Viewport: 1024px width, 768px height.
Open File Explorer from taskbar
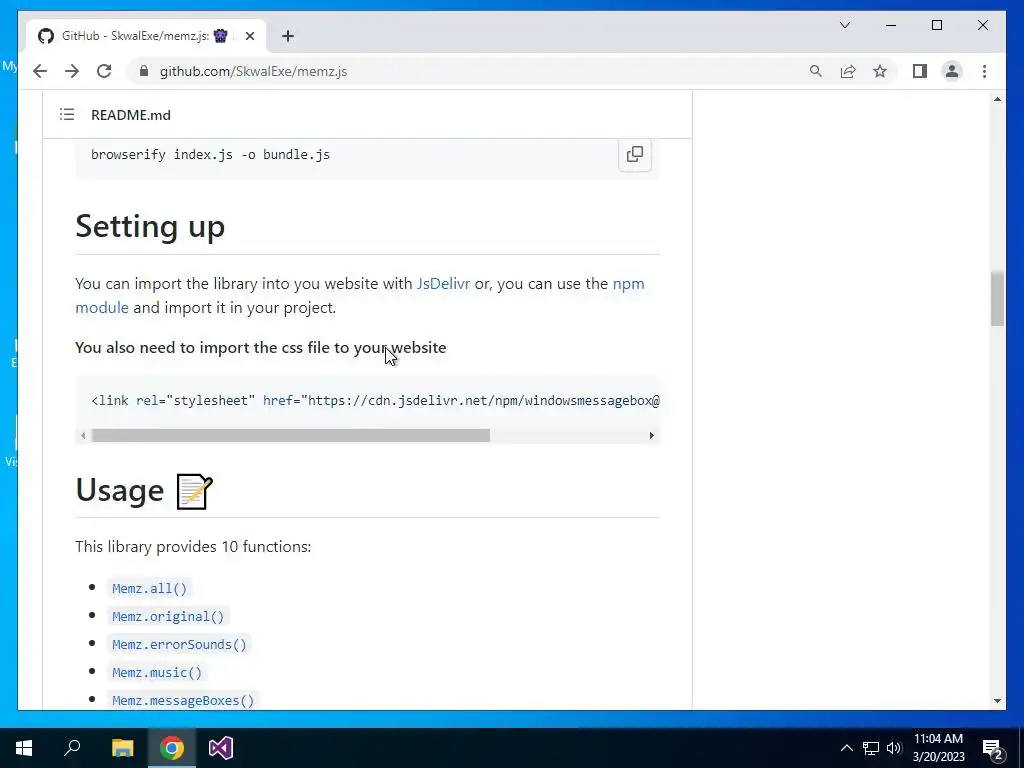click(x=122, y=748)
